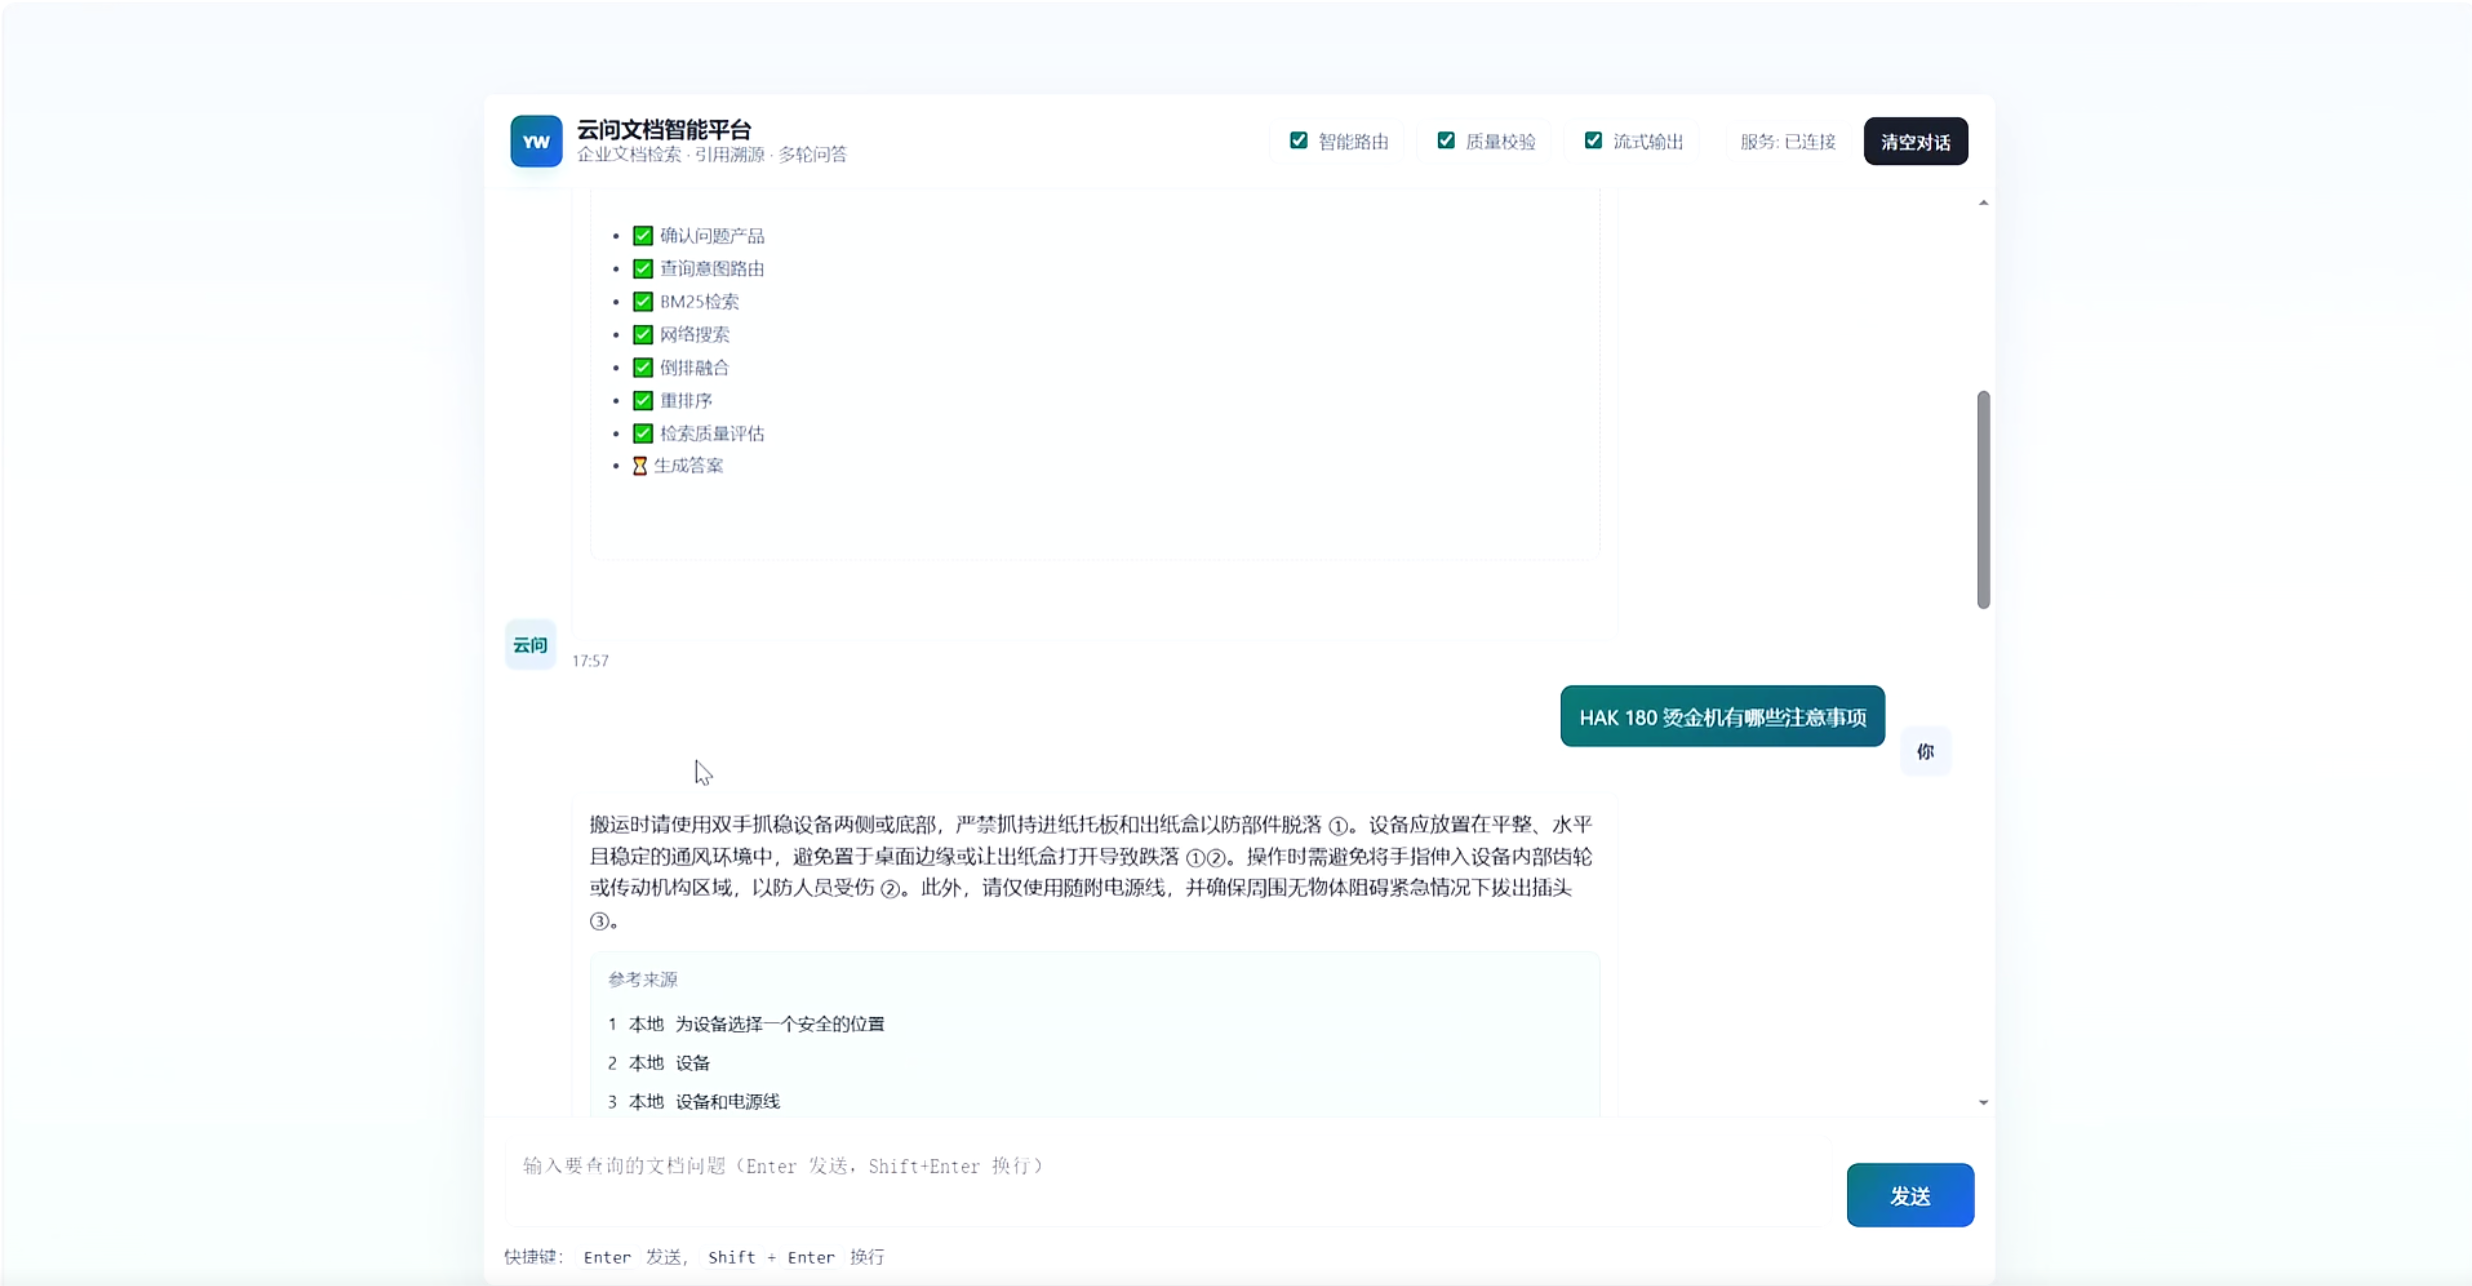The height and width of the screenshot is (1286, 2472).
Task: Click the BM25检索 step text
Action: coord(700,302)
